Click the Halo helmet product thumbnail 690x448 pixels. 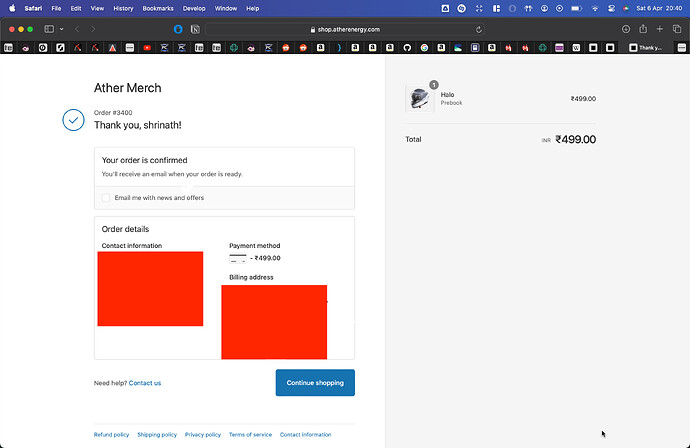(419, 98)
